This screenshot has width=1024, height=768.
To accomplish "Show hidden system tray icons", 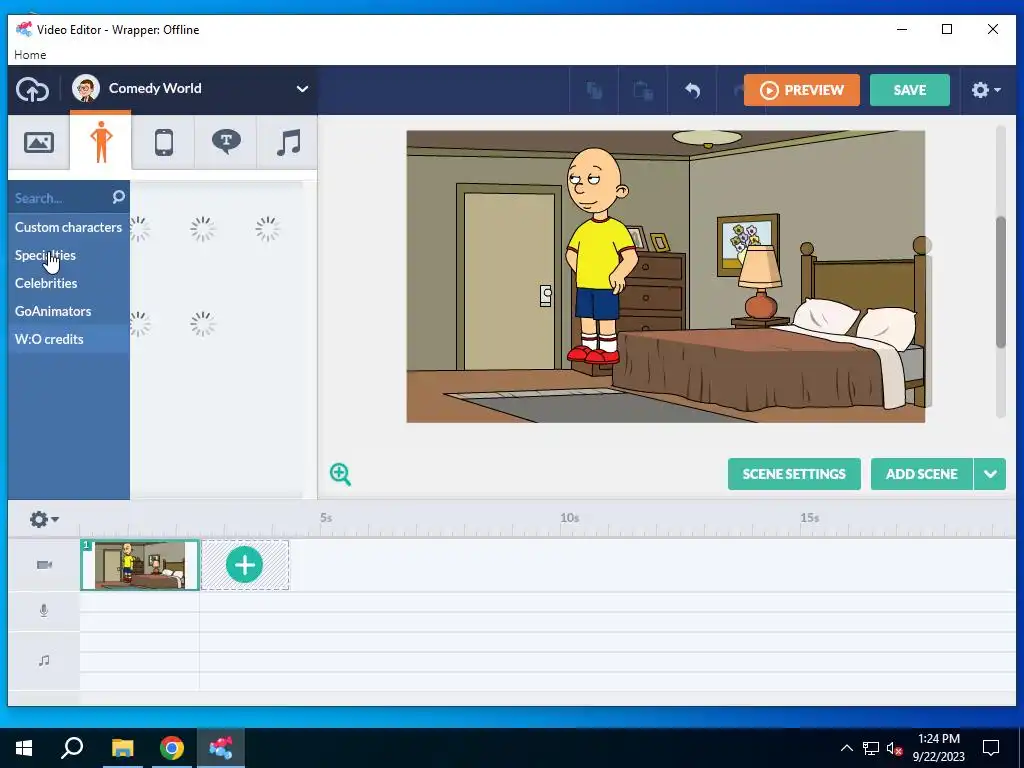I will [x=846, y=748].
